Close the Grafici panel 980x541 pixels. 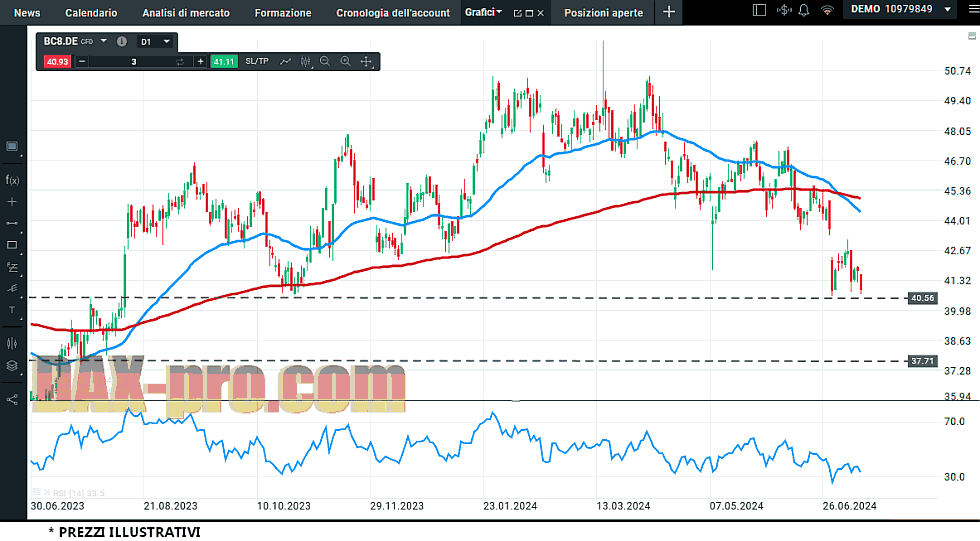tap(541, 13)
